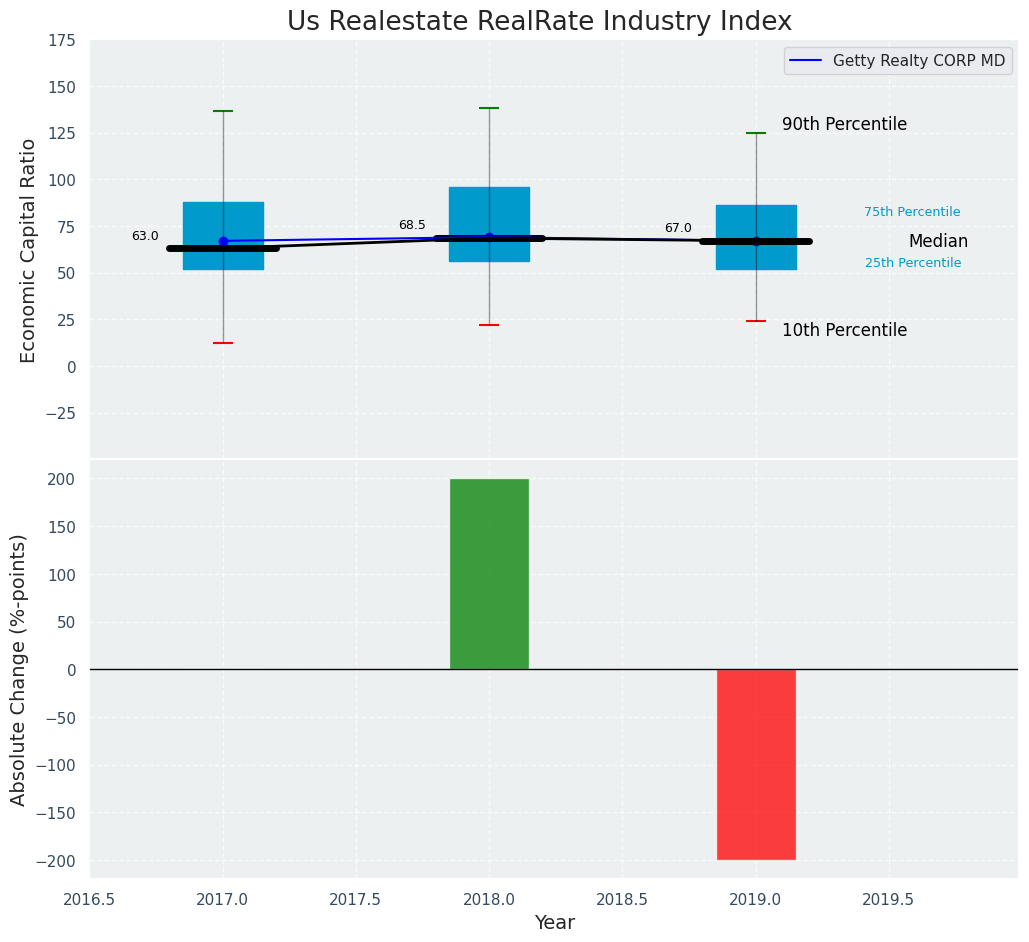Click the Median annotation label

click(x=938, y=242)
